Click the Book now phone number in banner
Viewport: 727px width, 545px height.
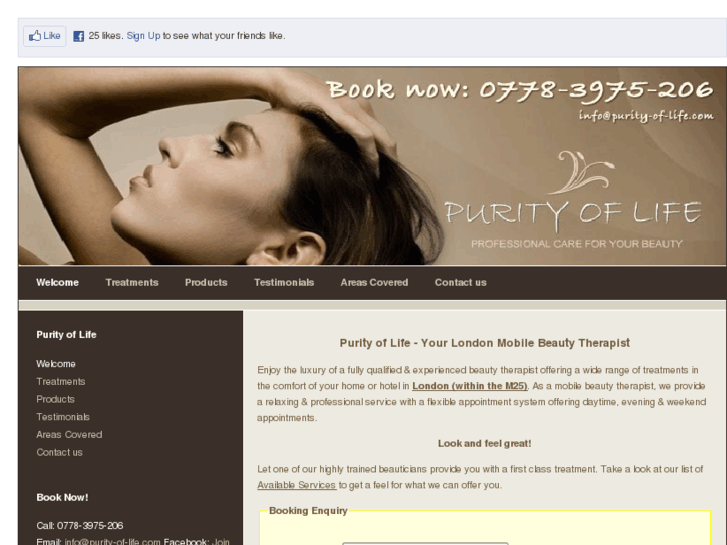pyautogui.click(x=520, y=90)
